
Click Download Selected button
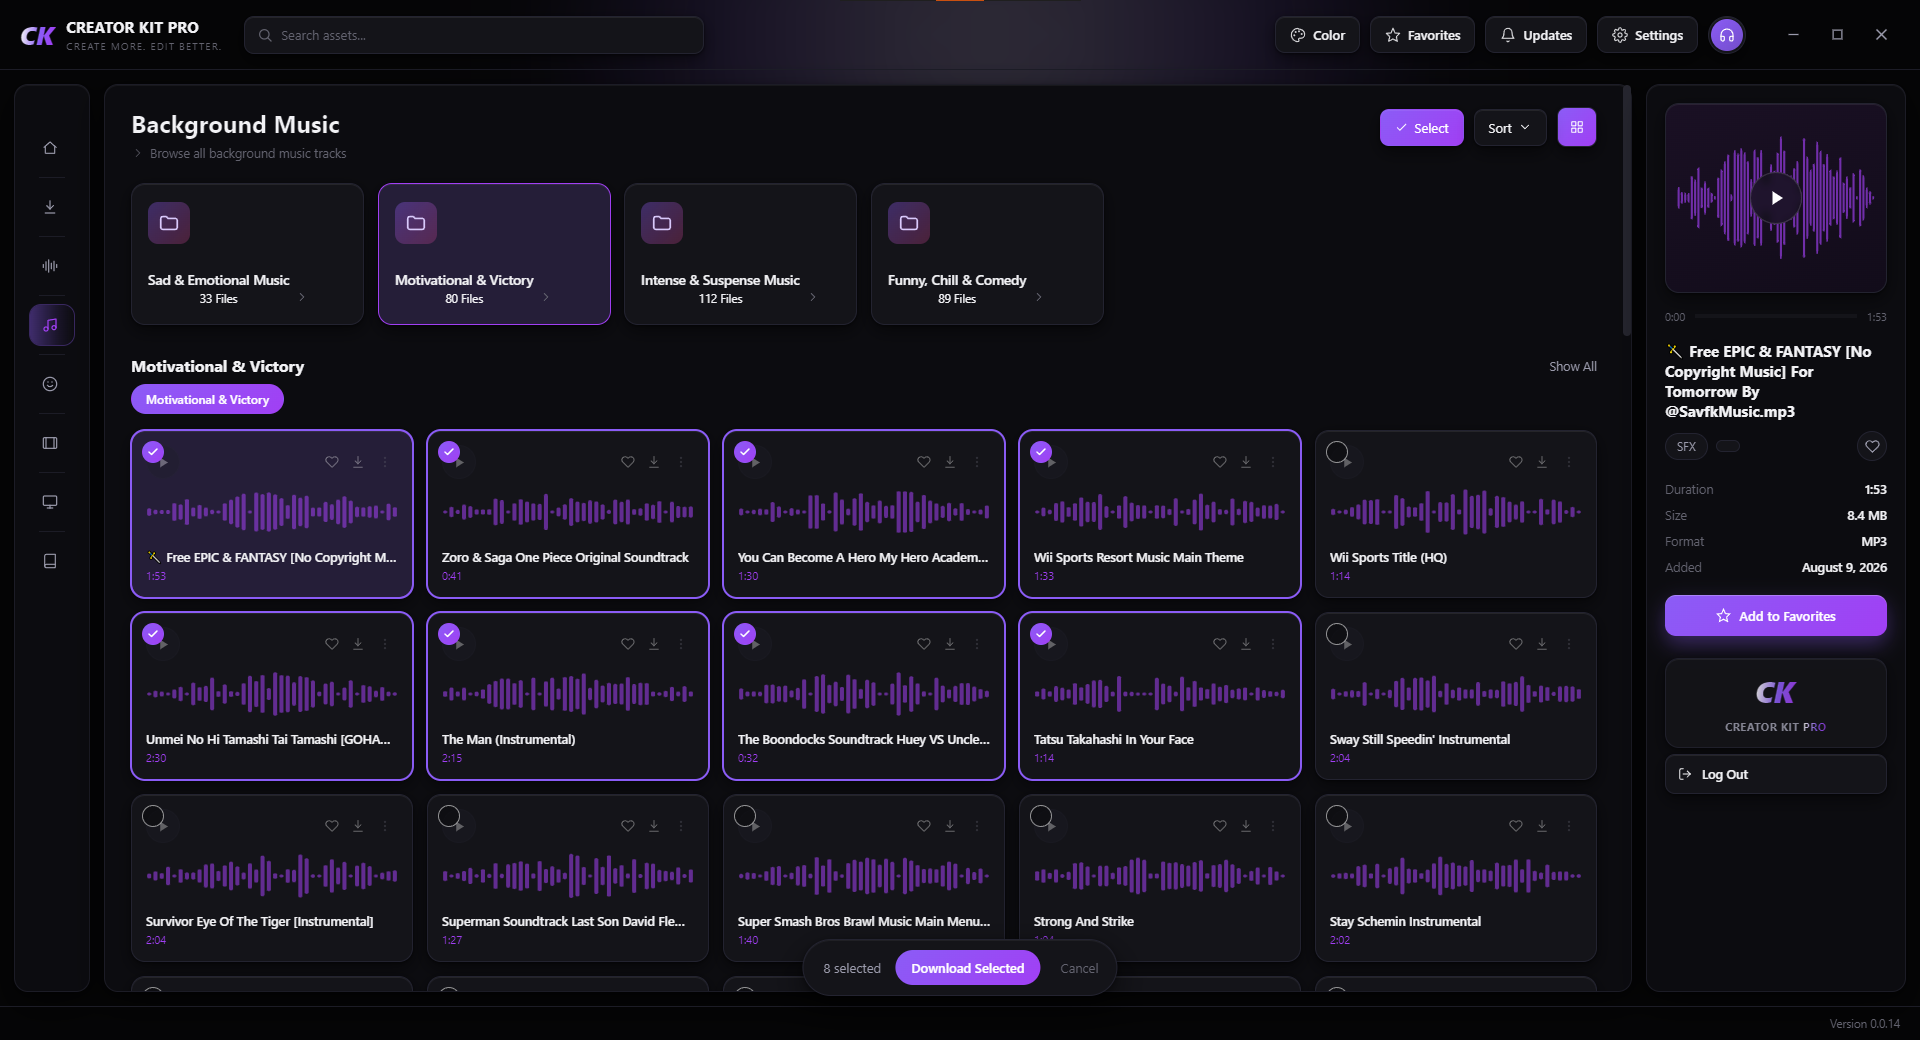(x=967, y=968)
